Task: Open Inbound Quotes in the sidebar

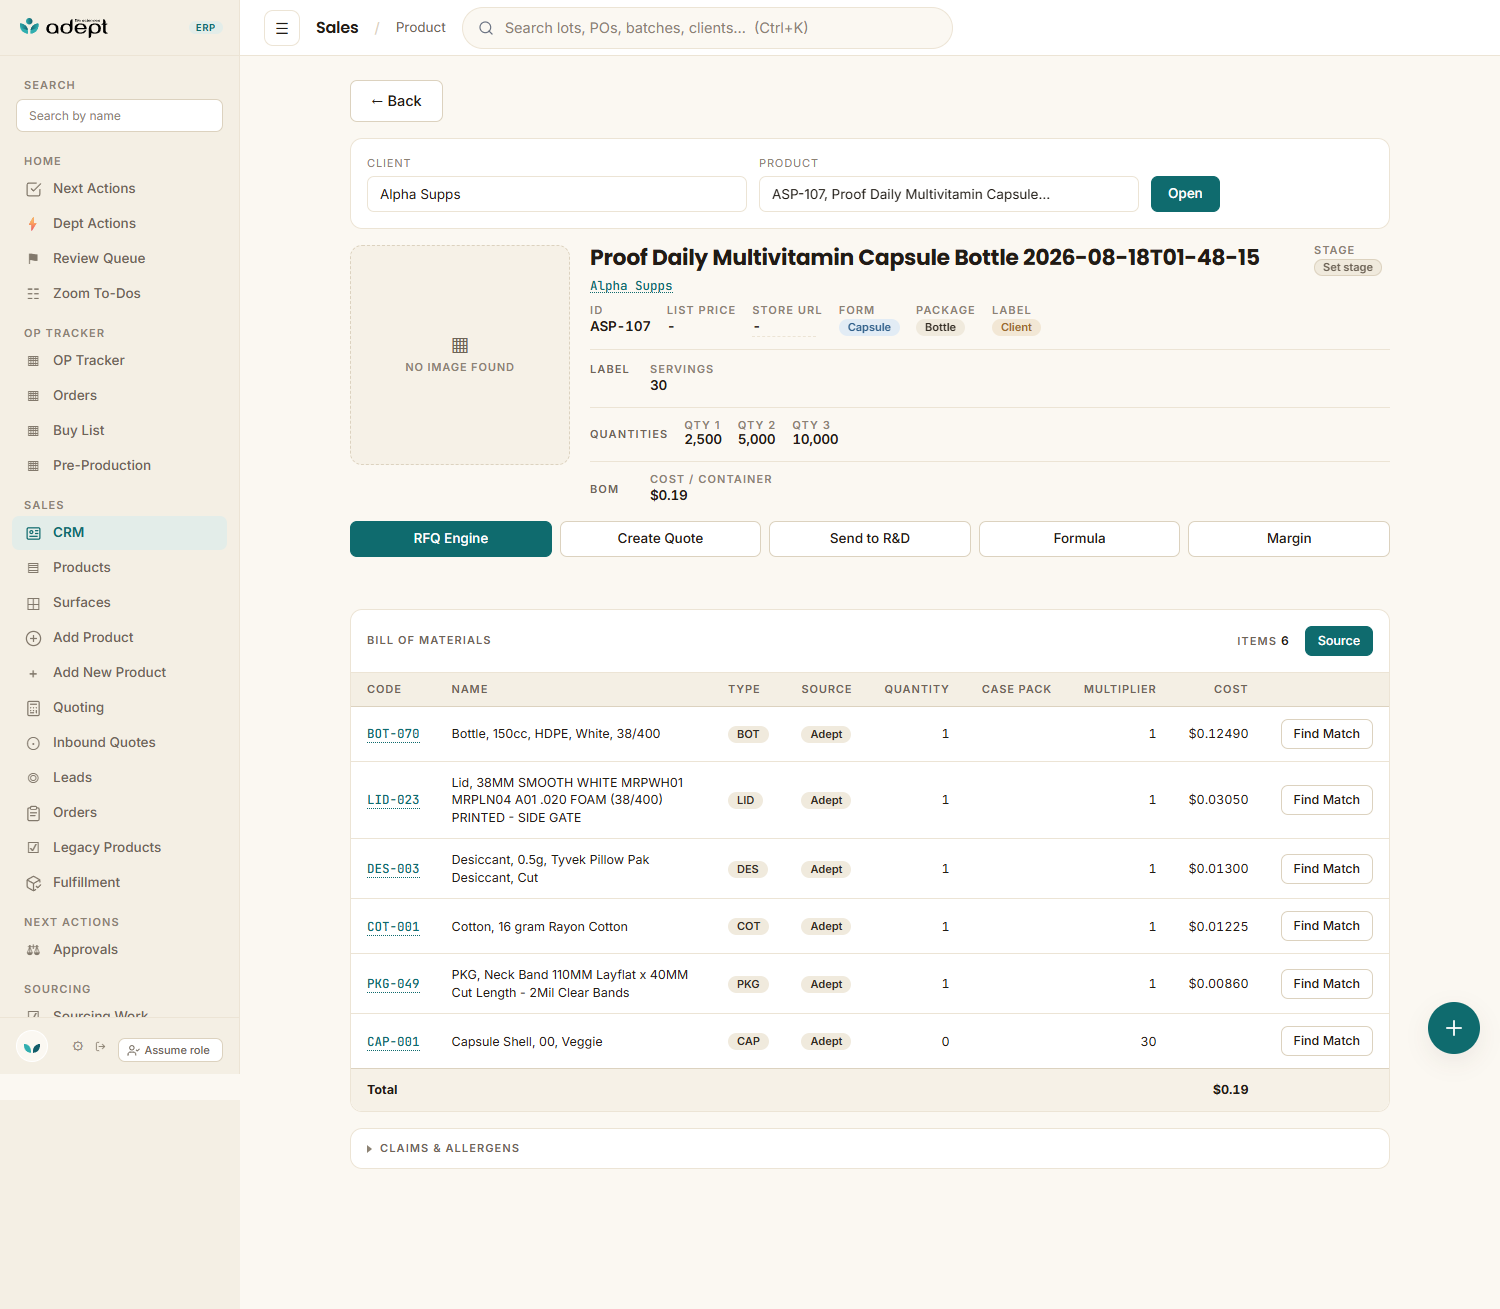Action: [x=120, y=743]
